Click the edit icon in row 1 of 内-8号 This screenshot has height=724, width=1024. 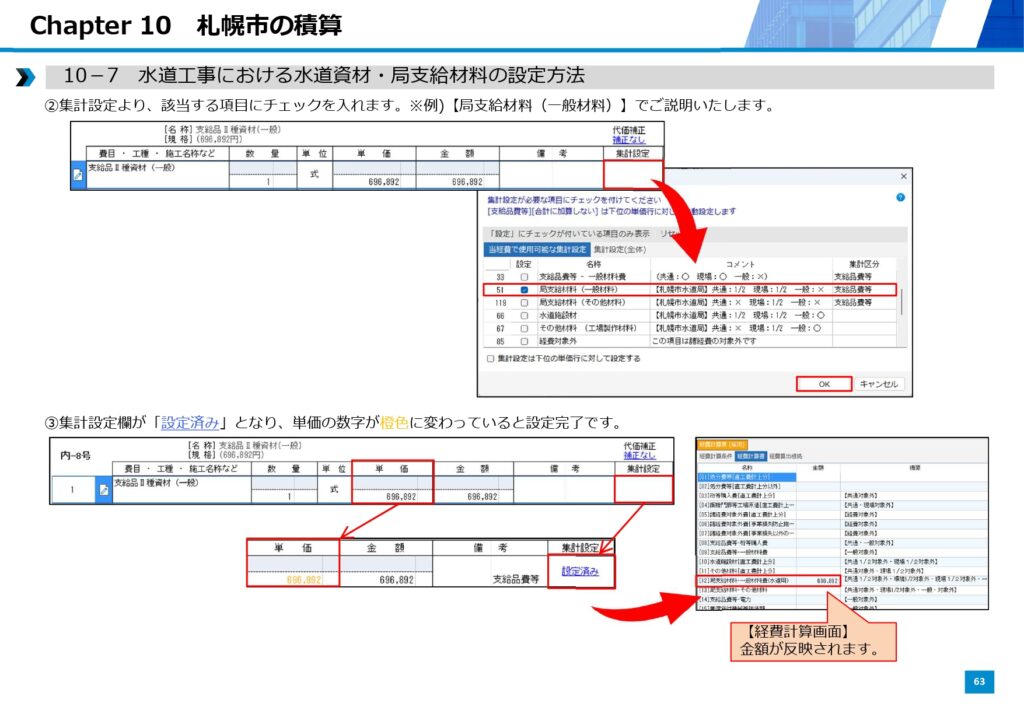pos(103,489)
